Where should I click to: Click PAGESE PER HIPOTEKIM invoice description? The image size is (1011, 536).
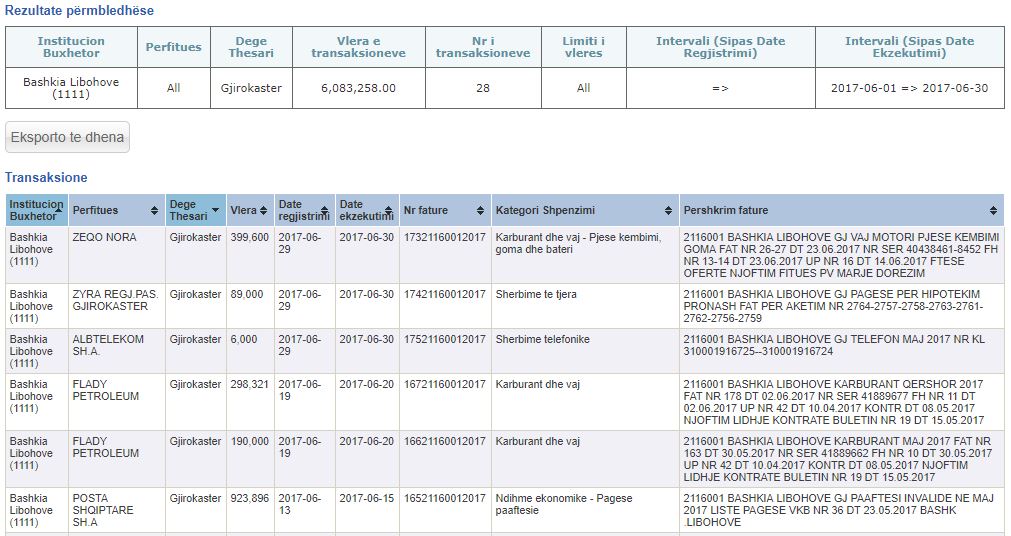tap(841, 306)
